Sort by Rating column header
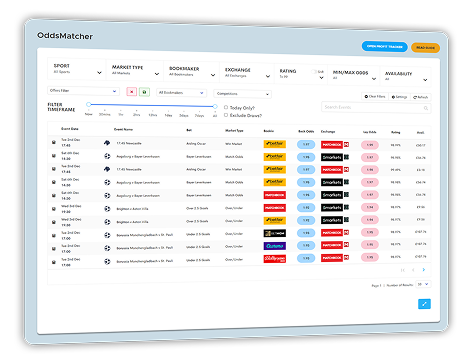The height and width of the screenshot is (364, 471). [395, 132]
